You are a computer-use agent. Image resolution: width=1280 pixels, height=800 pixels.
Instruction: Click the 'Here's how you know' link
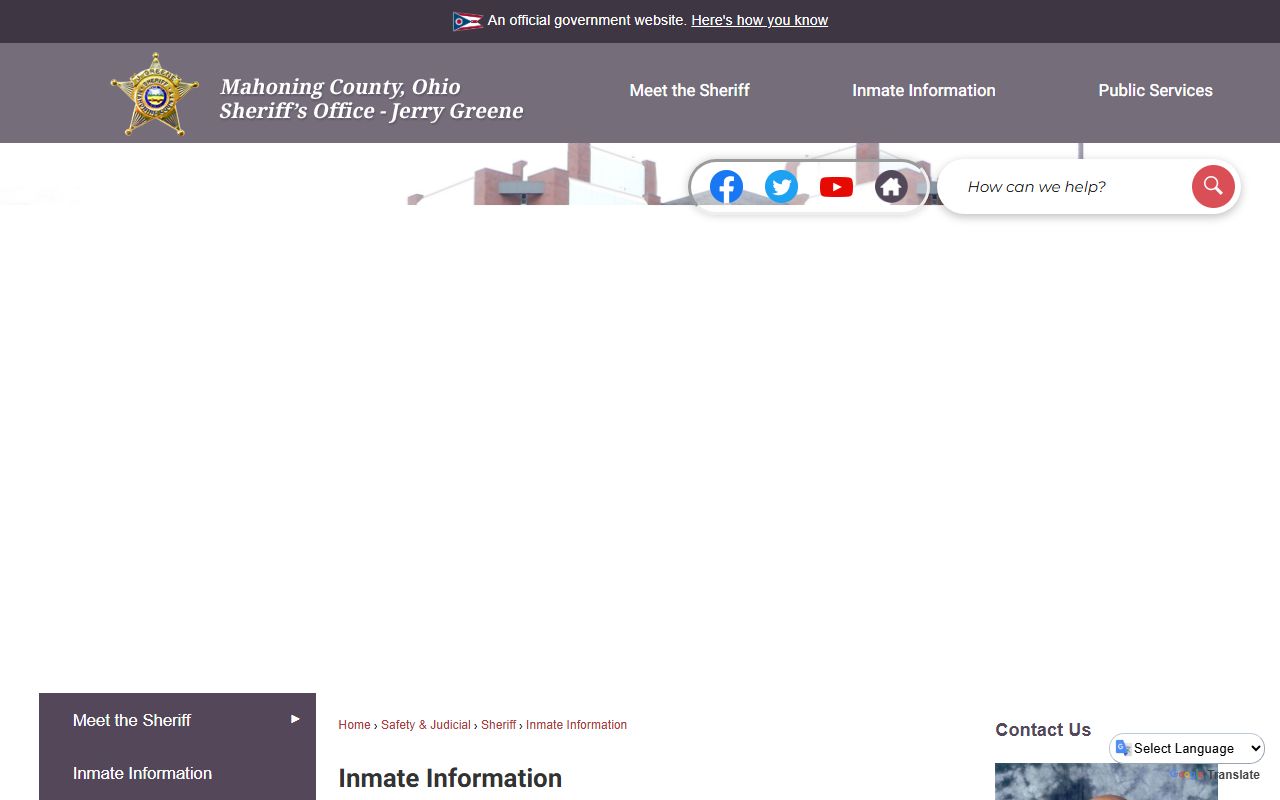pyautogui.click(x=759, y=20)
